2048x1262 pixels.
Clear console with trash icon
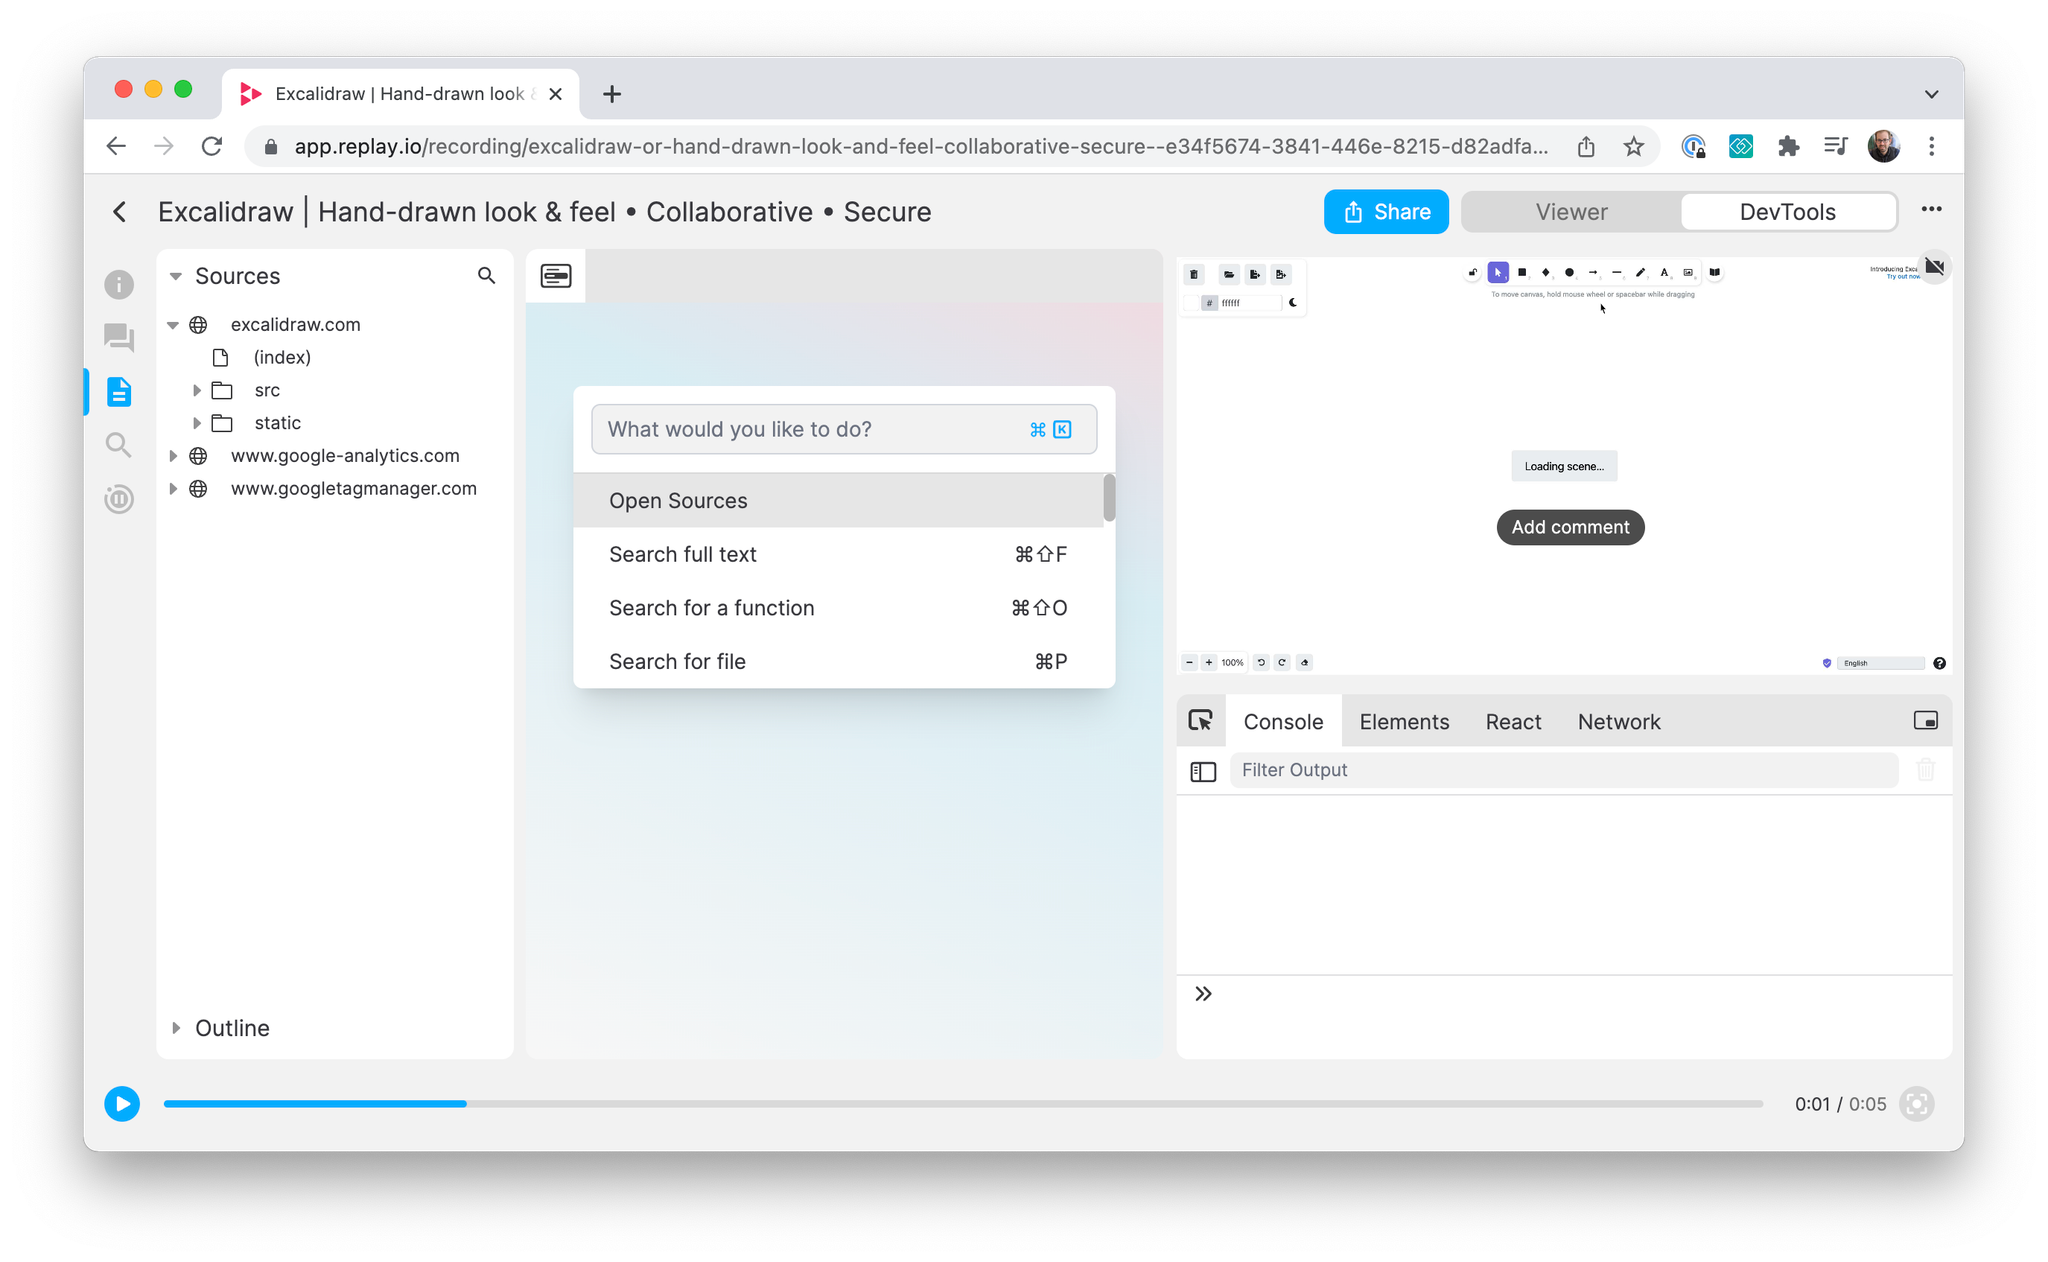(1926, 770)
